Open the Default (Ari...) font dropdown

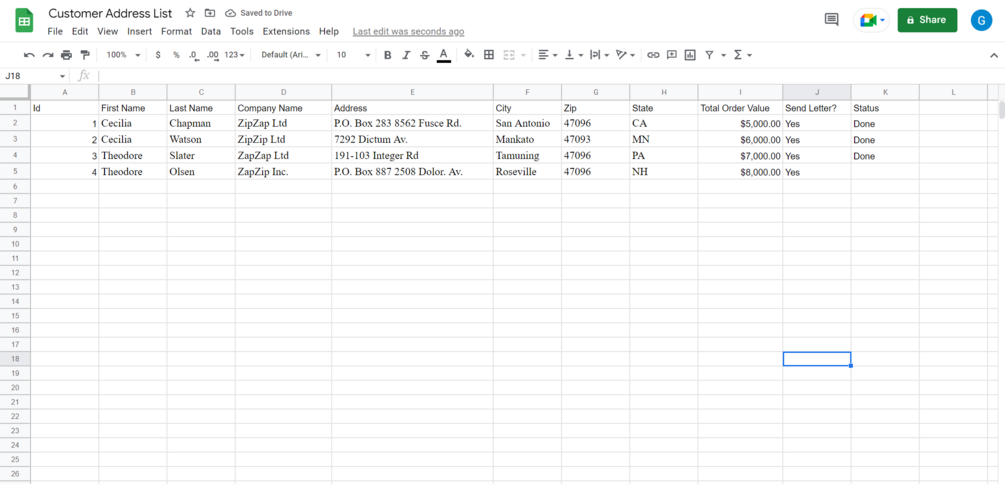point(291,55)
